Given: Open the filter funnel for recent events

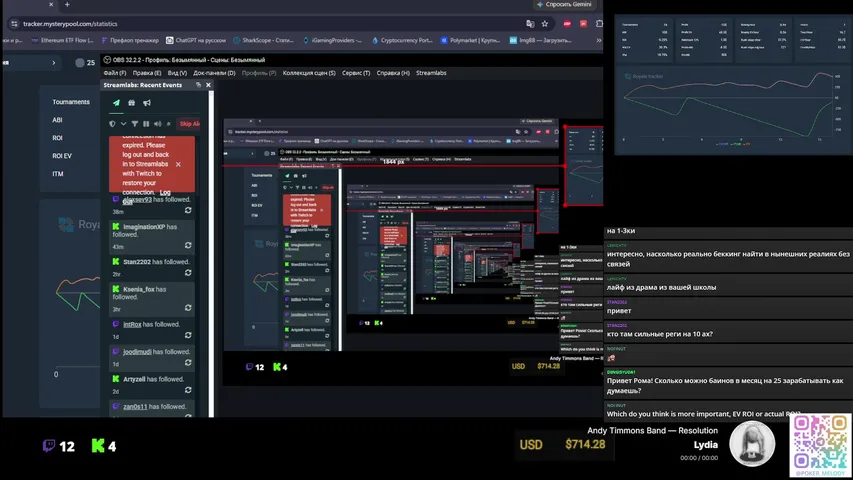Looking at the screenshot, I should coord(135,124).
